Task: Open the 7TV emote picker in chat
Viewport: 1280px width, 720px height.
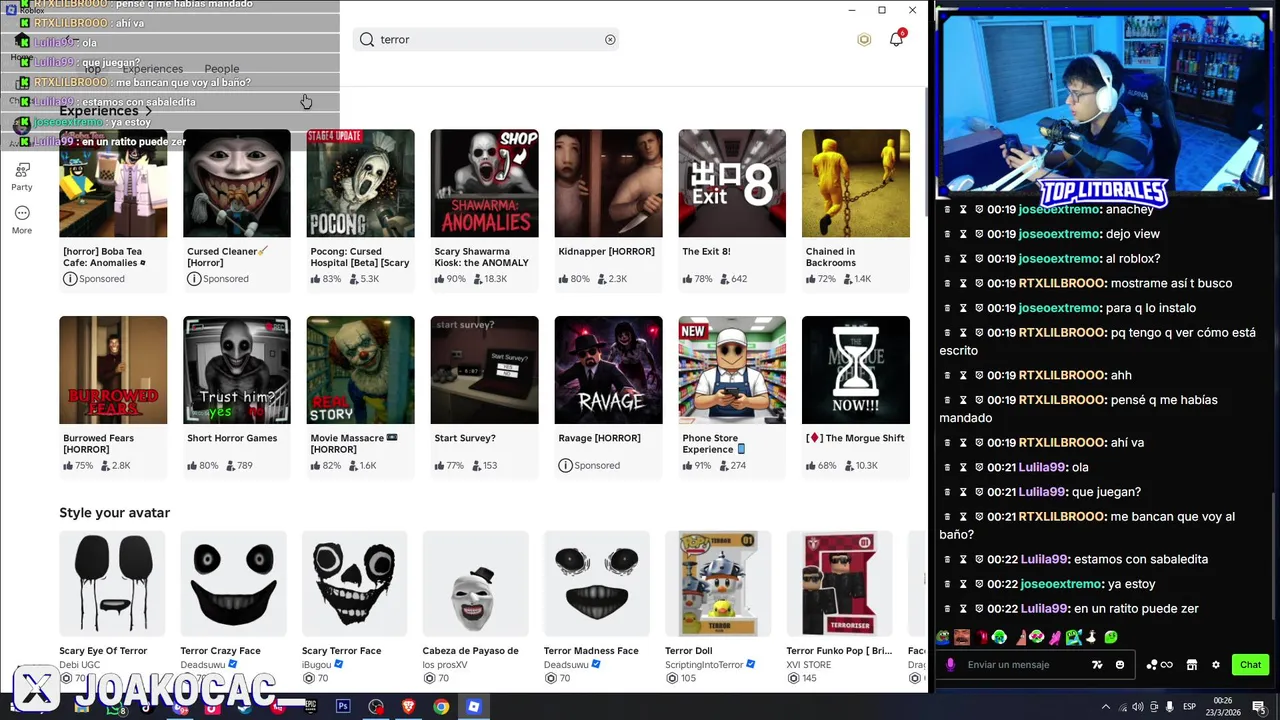Action: (x=1097, y=665)
